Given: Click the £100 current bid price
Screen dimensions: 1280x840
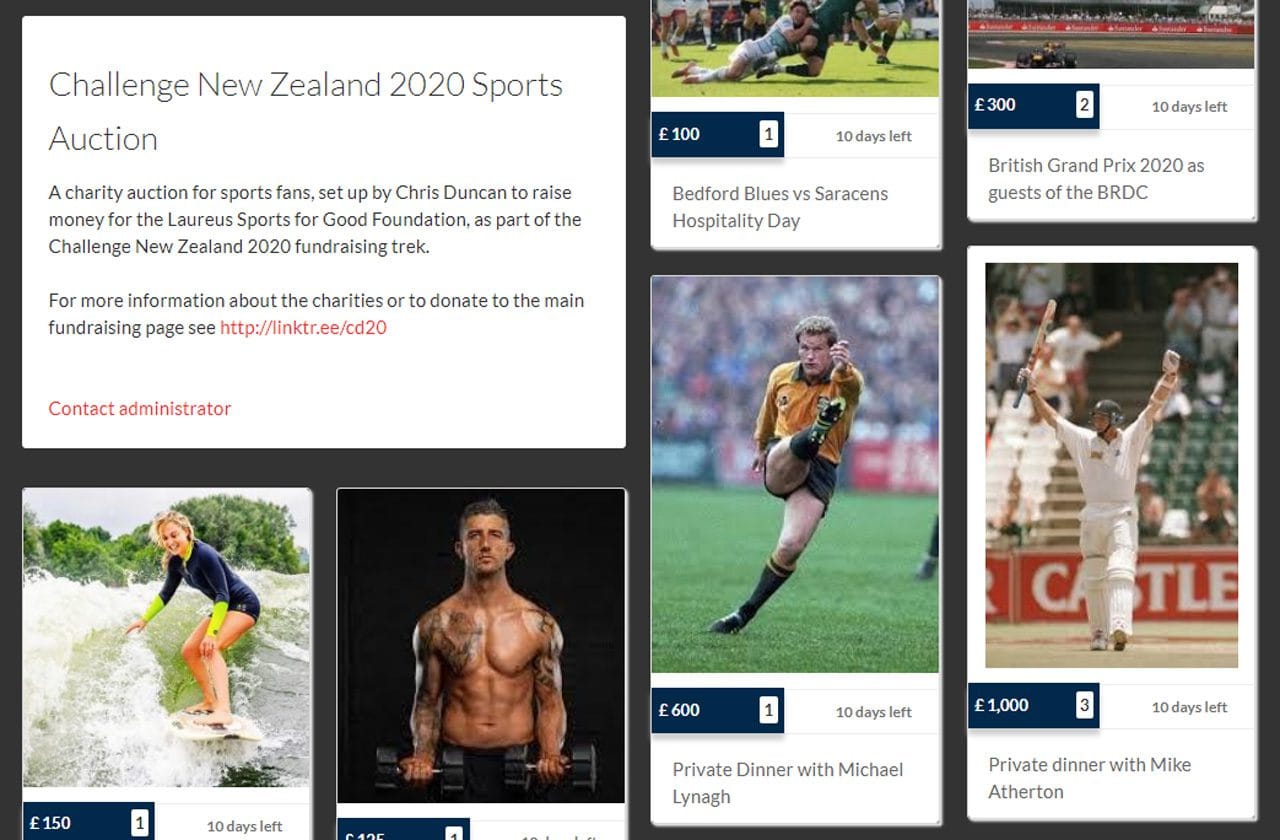Looking at the screenshot, I should (x=679, y=134).
